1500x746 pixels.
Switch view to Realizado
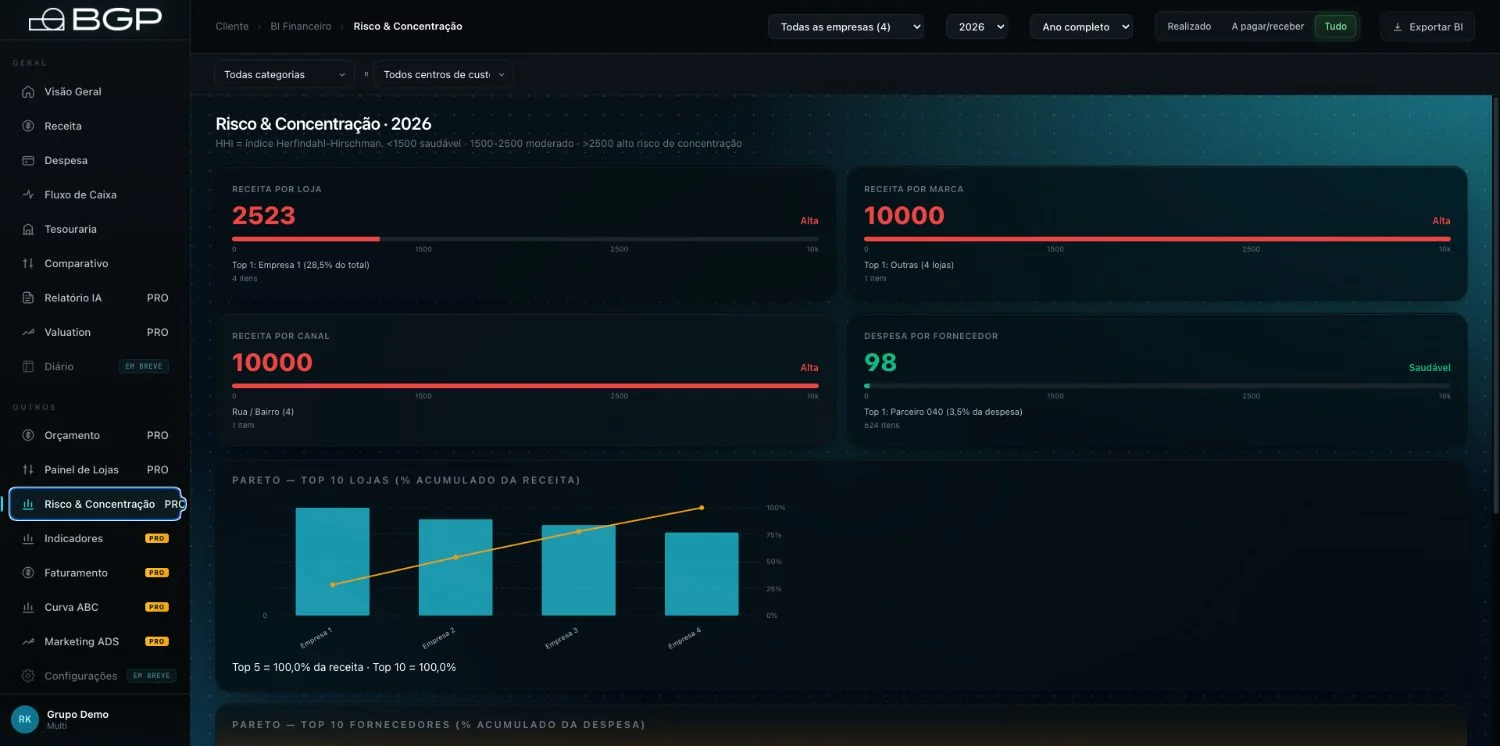click(1189, 27)
